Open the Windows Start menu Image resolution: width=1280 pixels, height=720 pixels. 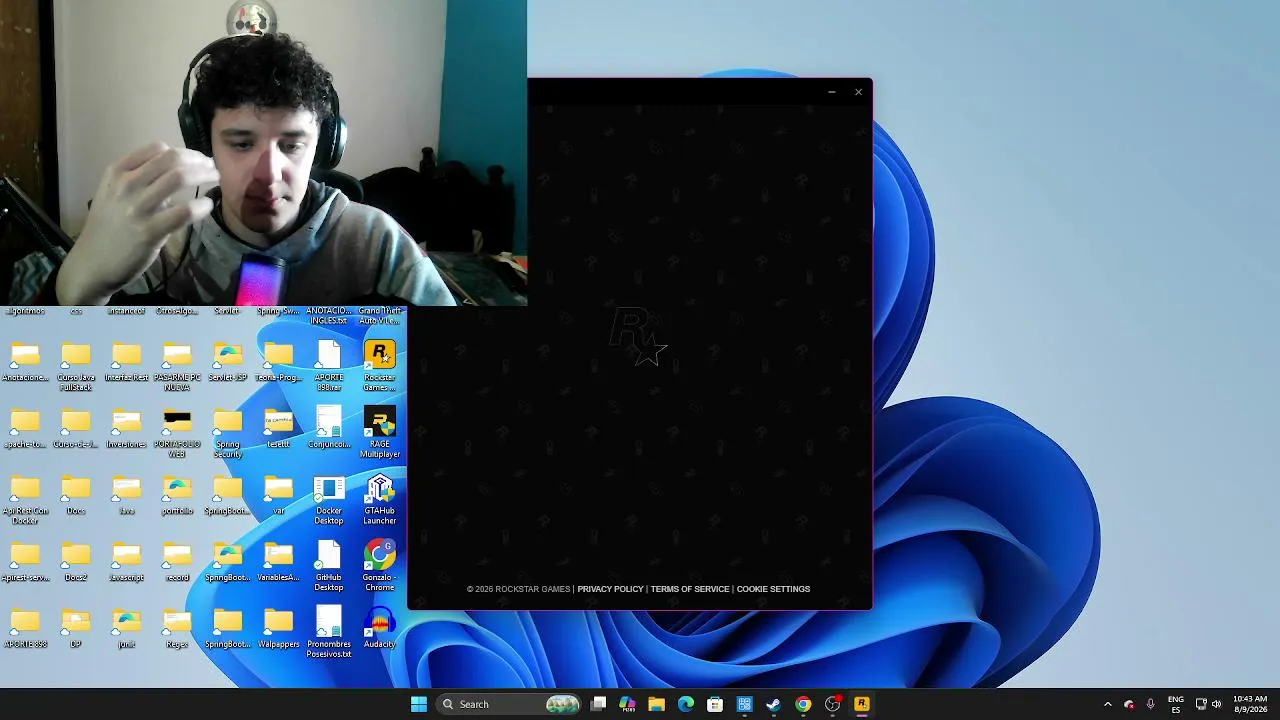[419, 704]
